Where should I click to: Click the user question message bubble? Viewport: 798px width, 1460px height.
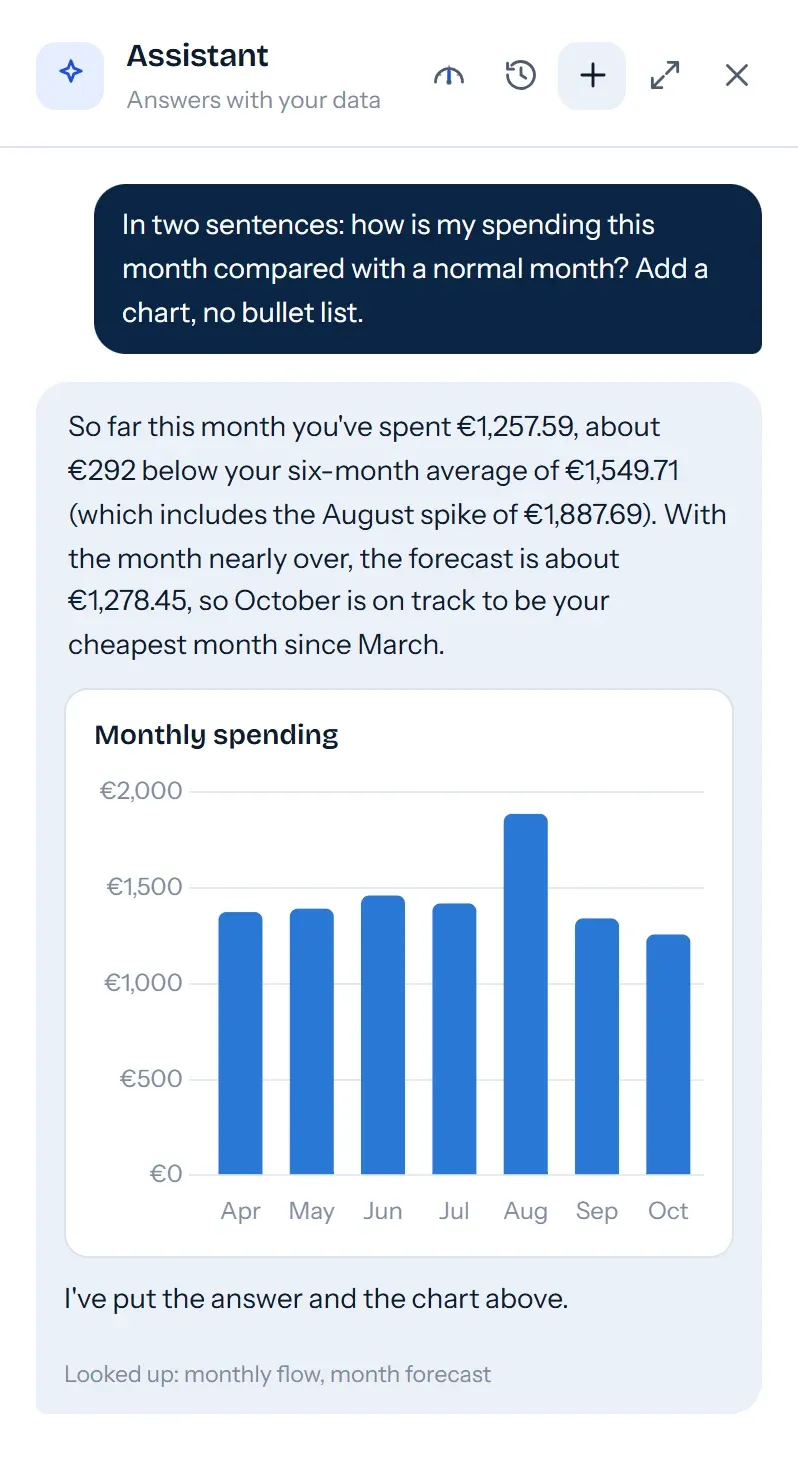[428, 269]
